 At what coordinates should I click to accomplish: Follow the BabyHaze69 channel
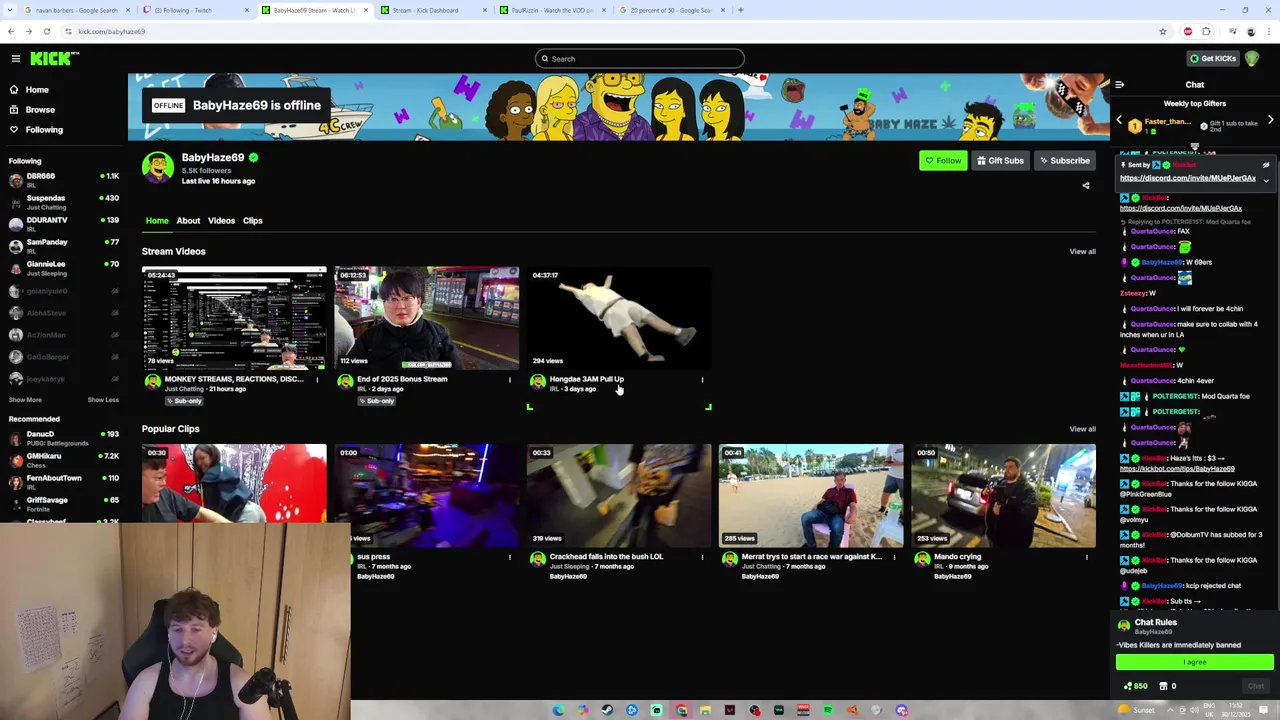pos(943,161)
